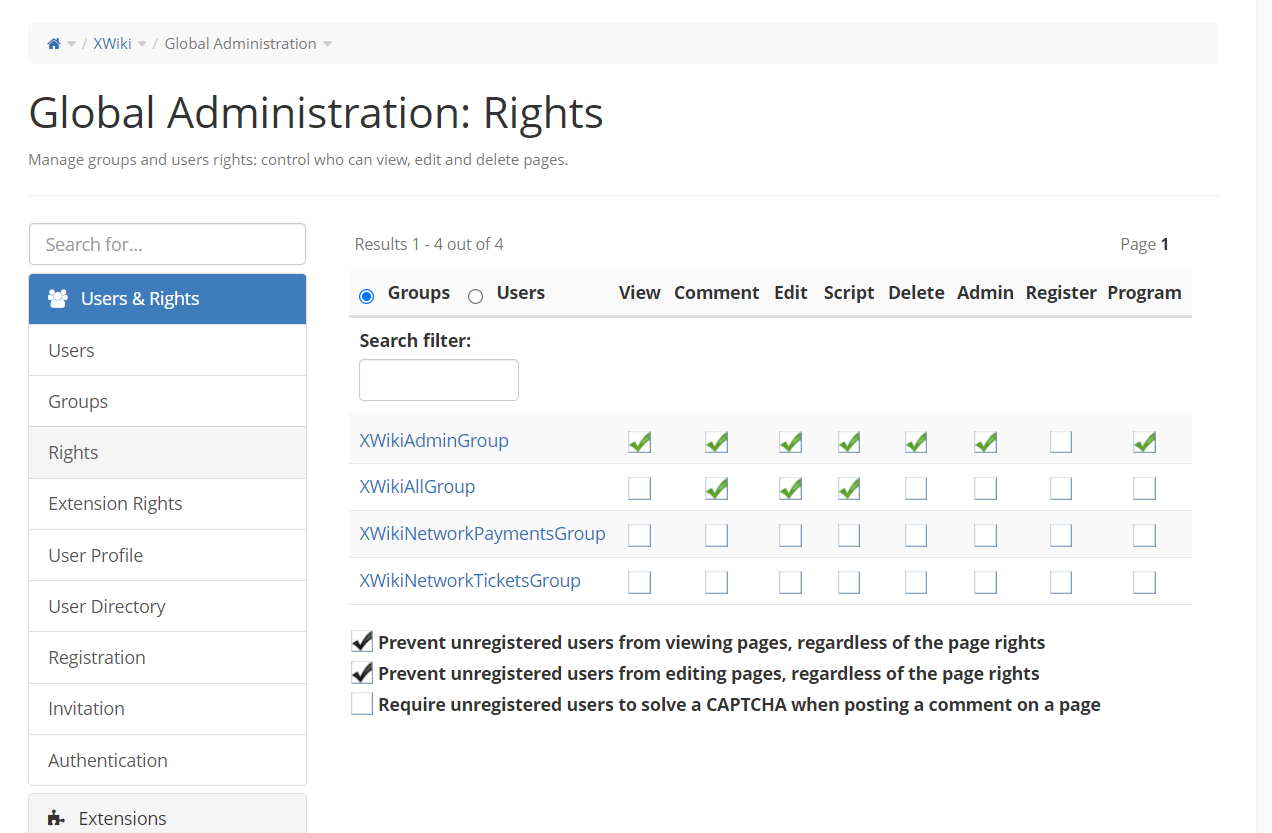Enable CAPTCHA requirement for unregistered comments
Viewport: 1272px width, 833px height.
[x=362, y=704]
